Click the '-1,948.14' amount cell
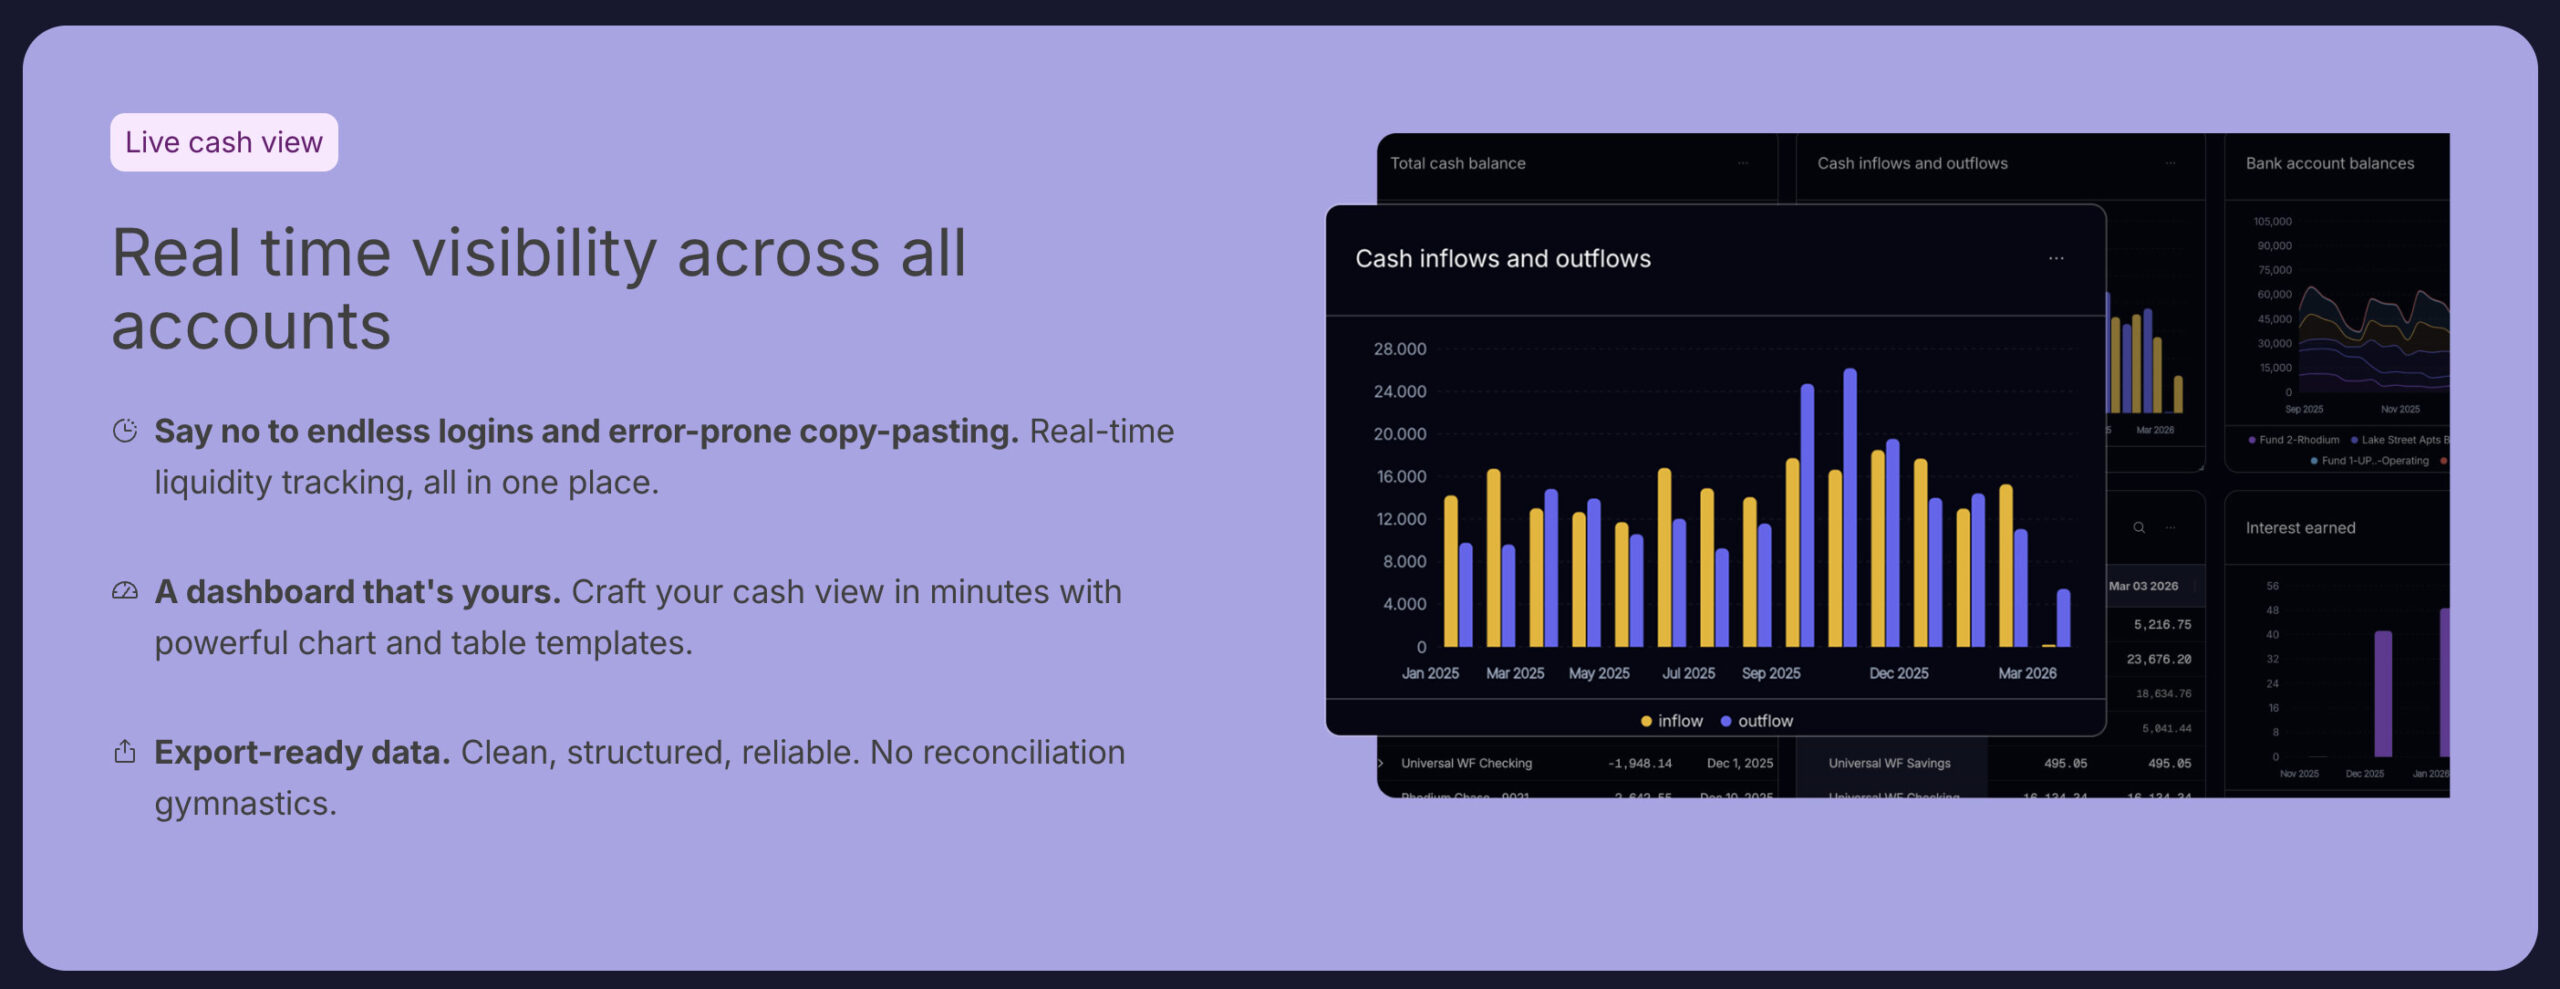The height and width of the screenshot is (989, 2560). coord(1640,763)
